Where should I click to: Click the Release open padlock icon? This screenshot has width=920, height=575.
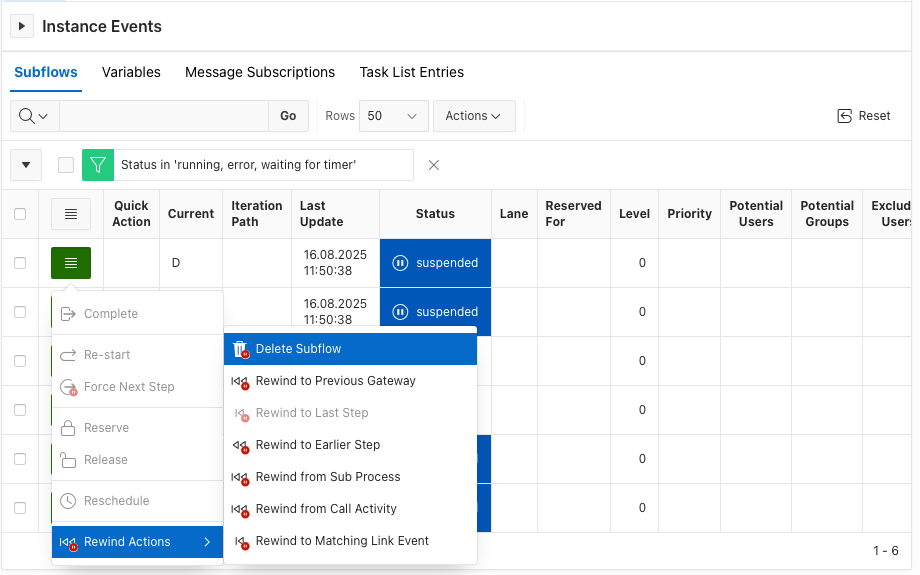pyautogui.click(x=68, y=460)
